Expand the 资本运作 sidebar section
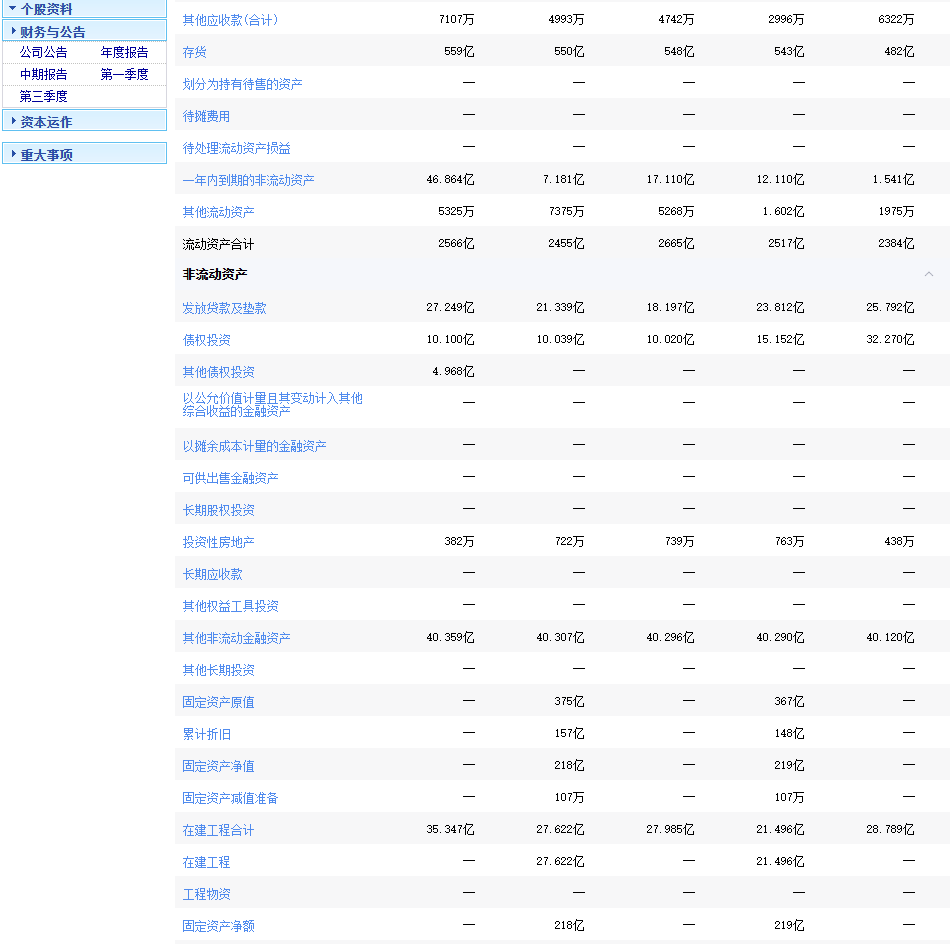 46,122
